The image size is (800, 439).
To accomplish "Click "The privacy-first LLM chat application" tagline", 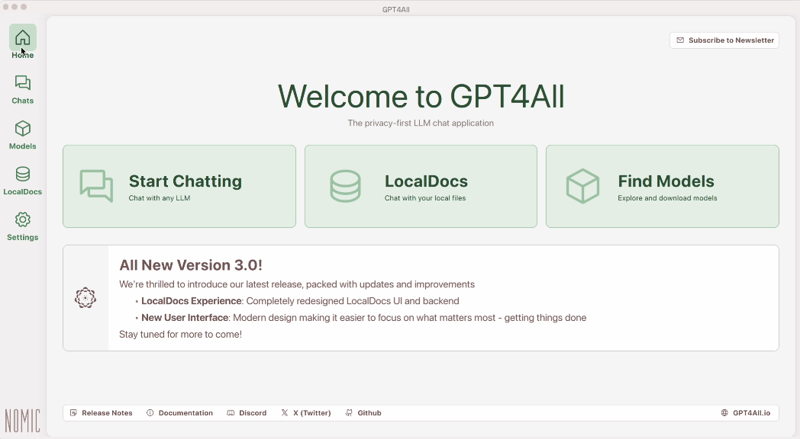I will pos(421,123).
